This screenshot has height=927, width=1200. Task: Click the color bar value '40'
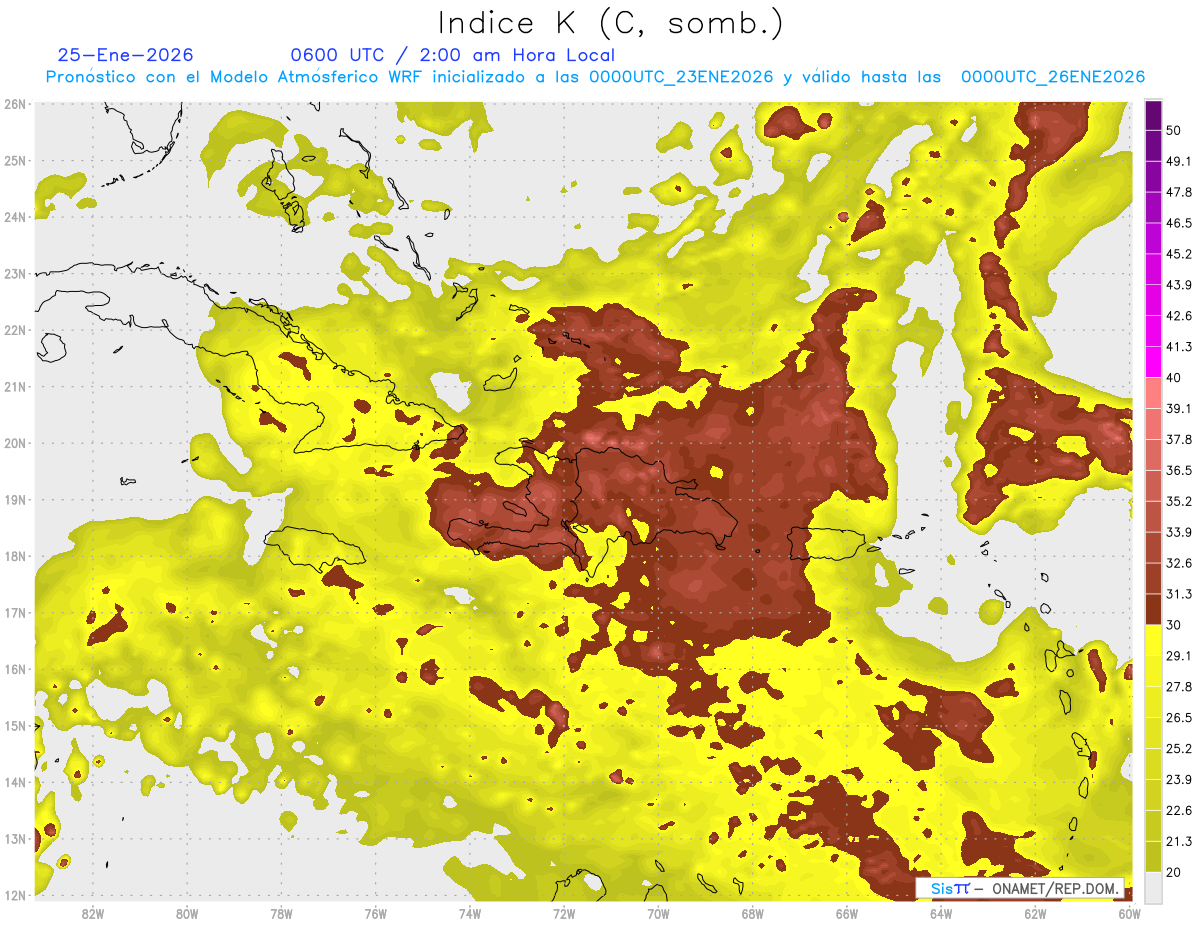point(1175,377)
